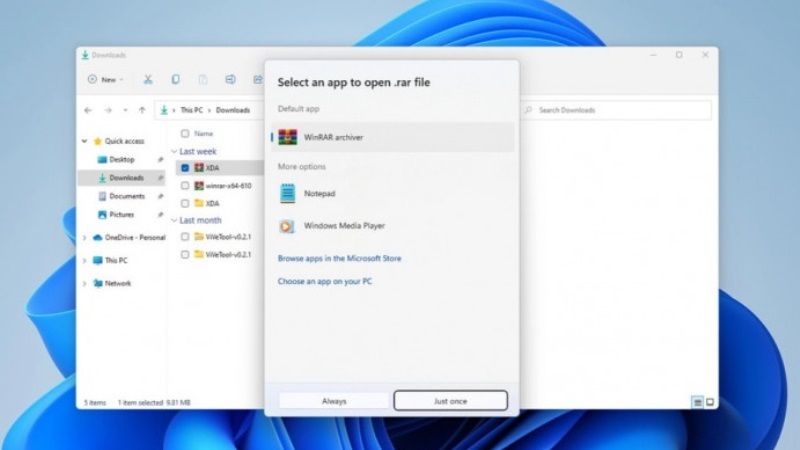Expand the Network node
800x450 pixels.
point(85,284)
